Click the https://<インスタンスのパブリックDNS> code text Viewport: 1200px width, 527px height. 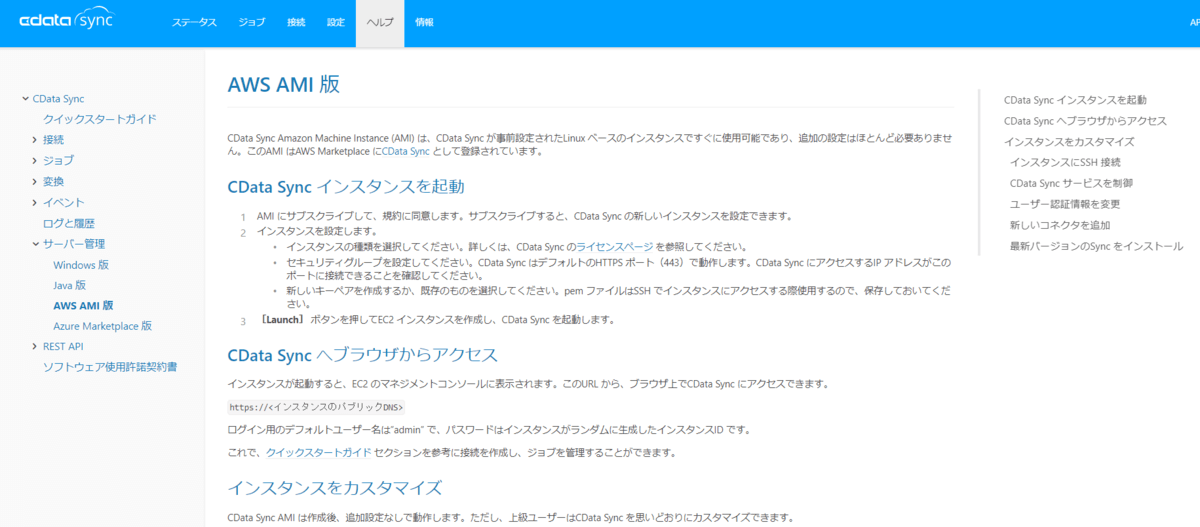(316, 407)
